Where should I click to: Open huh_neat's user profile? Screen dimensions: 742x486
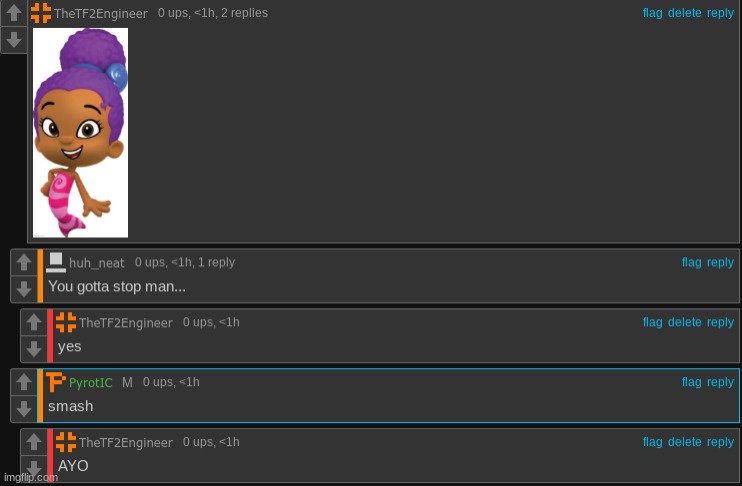click(x=97, y=263)
